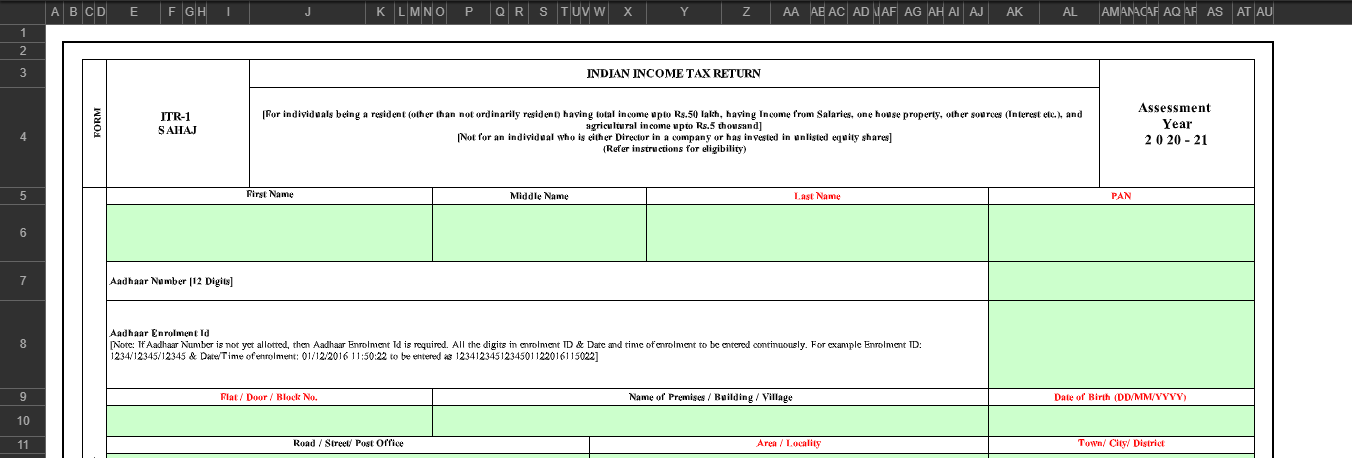Select row 10 header
Viewport: 1352px width, 458px height.
coord(22,421)
